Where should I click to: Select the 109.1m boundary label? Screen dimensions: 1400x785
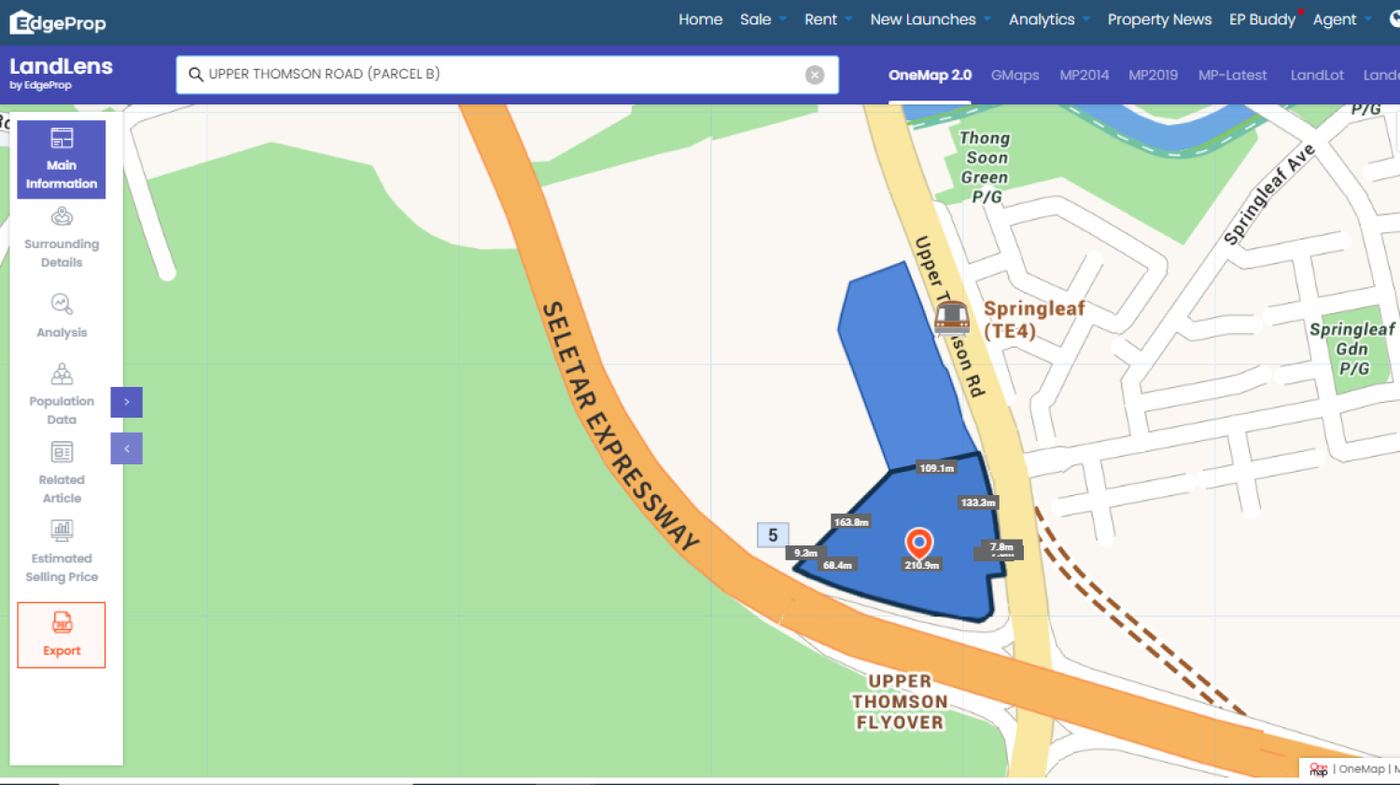tap(936, 468)
